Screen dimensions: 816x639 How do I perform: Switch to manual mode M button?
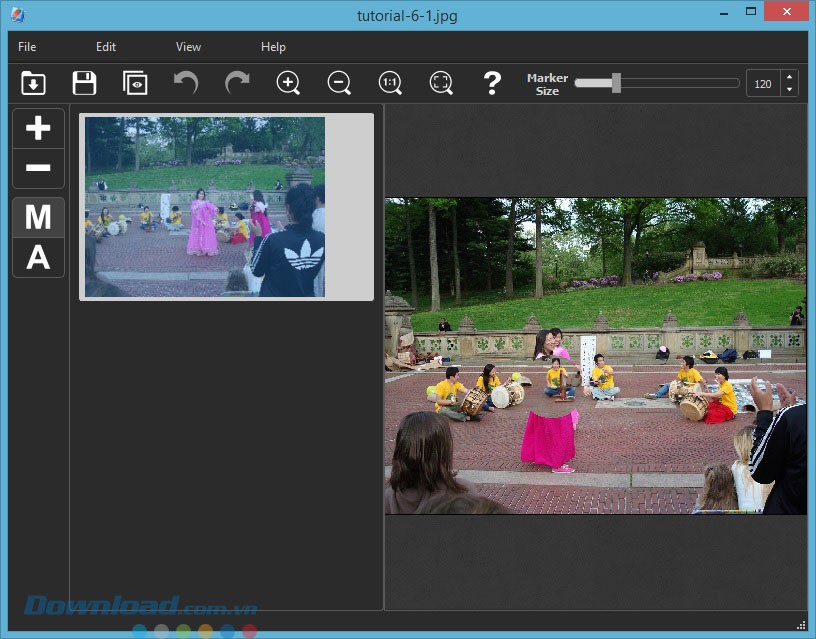(38, 217)
